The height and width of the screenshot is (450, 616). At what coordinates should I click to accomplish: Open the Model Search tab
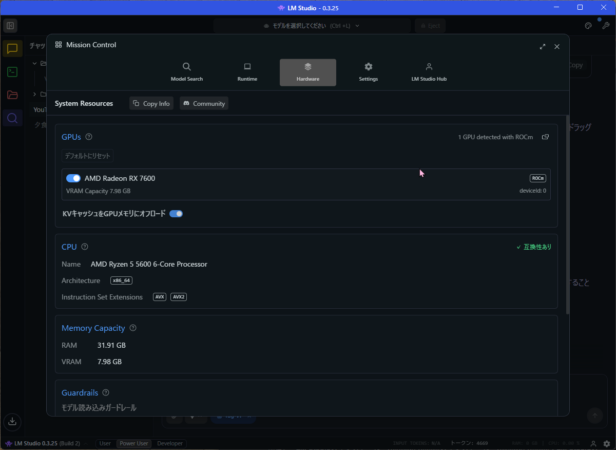[187, 72]
